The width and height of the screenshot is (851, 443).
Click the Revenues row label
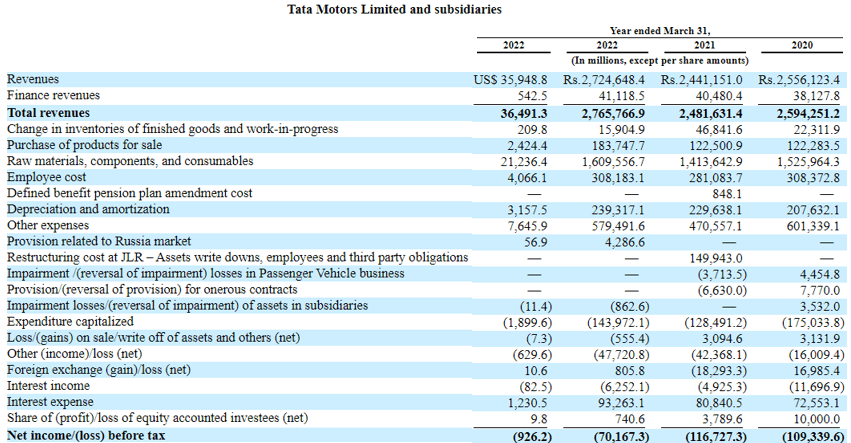point(33,79)
